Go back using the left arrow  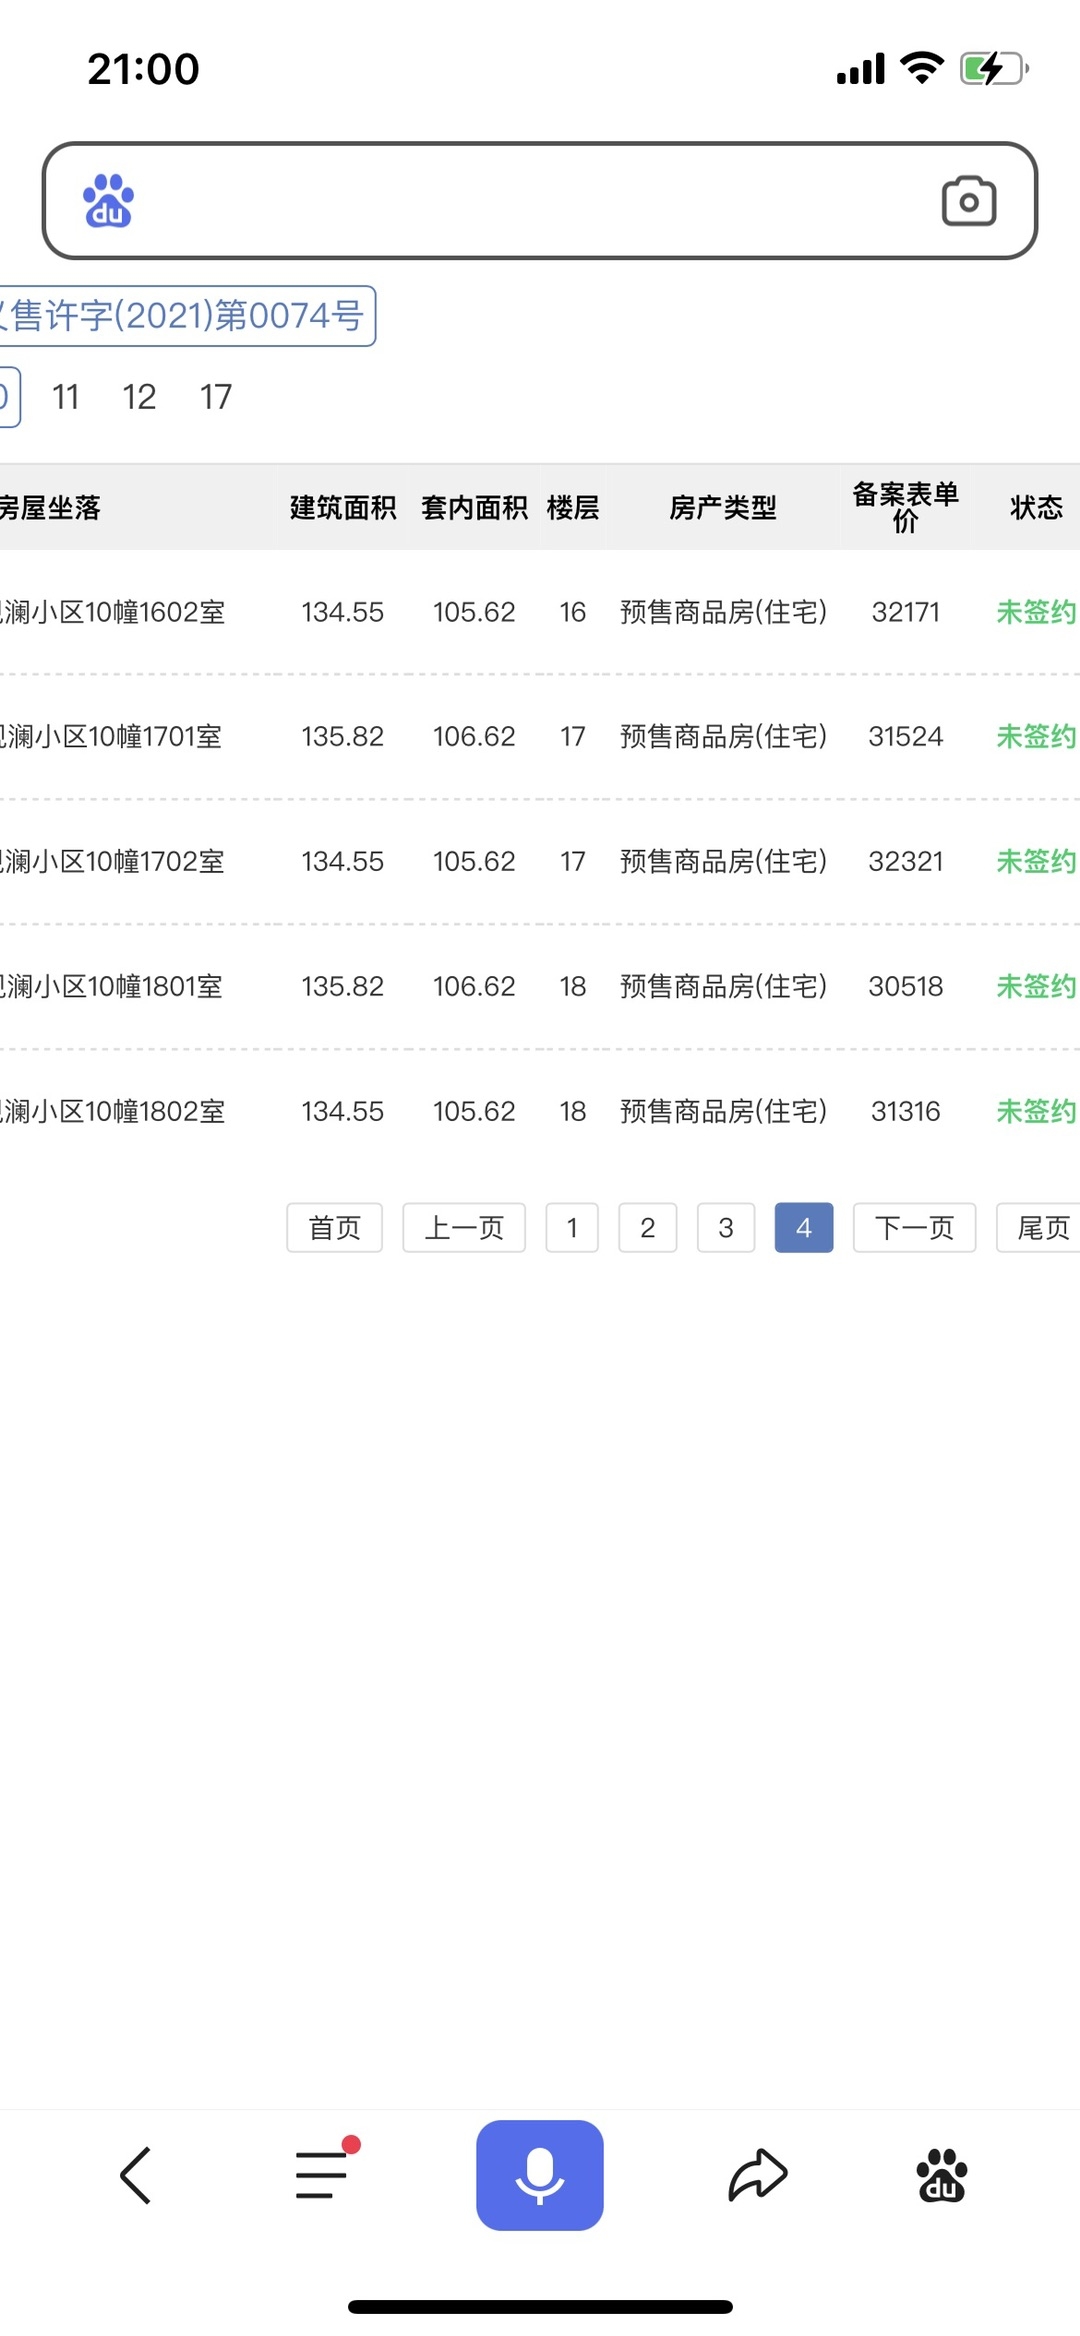click(x=136, y=2175)
